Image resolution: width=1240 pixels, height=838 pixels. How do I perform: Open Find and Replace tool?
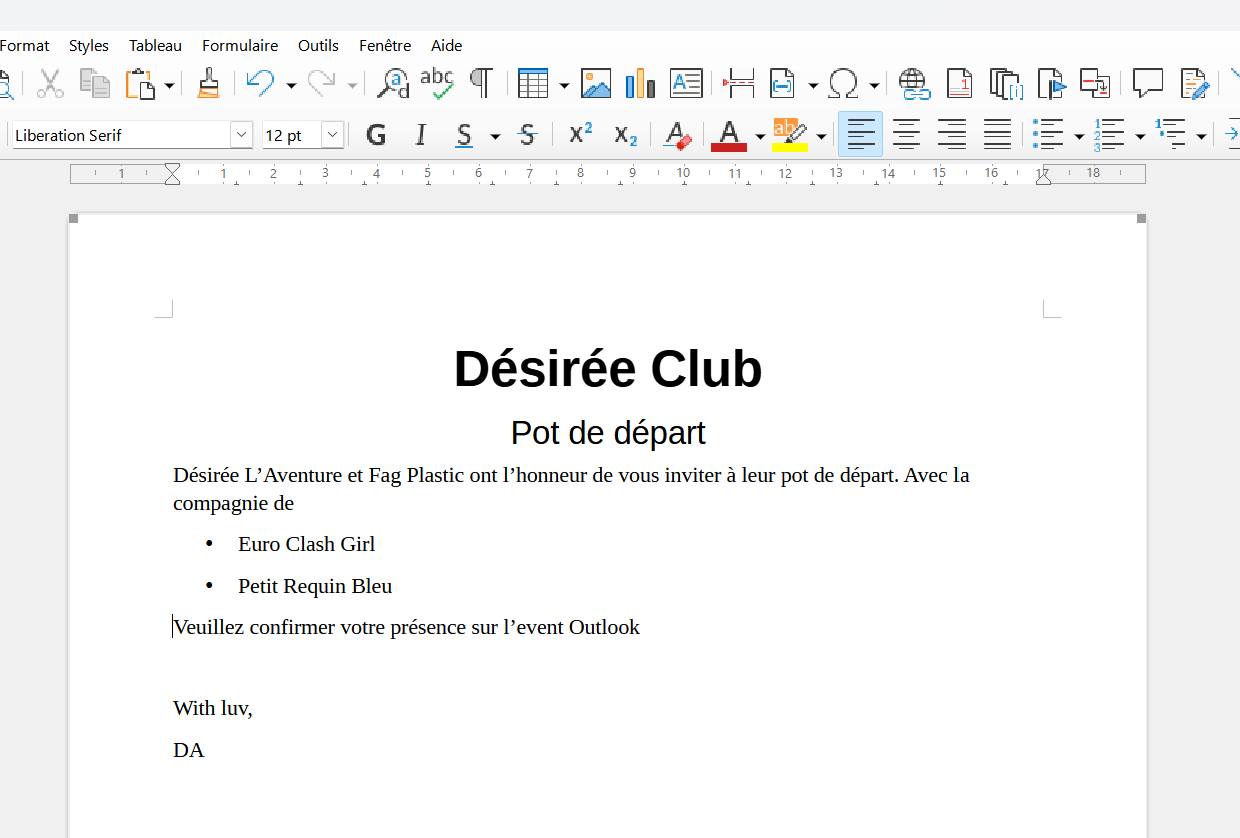tap(392, 84)
